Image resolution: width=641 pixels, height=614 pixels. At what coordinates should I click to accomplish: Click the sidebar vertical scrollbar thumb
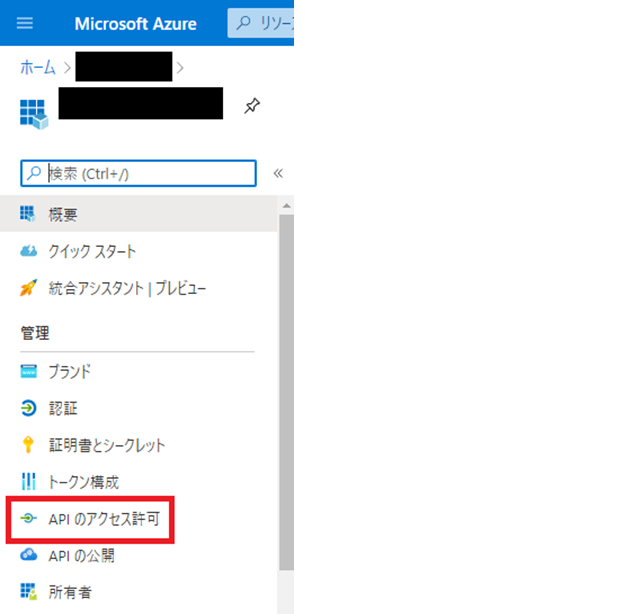tap(286, 390)
